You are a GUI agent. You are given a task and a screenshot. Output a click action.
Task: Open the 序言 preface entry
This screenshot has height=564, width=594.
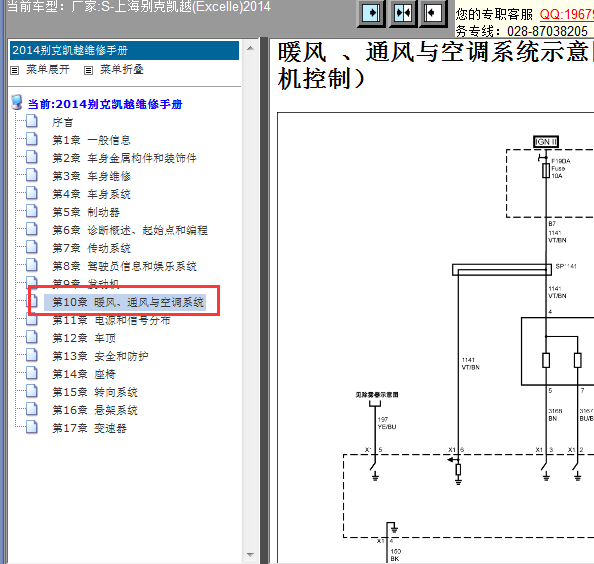[x=63, y=122]
